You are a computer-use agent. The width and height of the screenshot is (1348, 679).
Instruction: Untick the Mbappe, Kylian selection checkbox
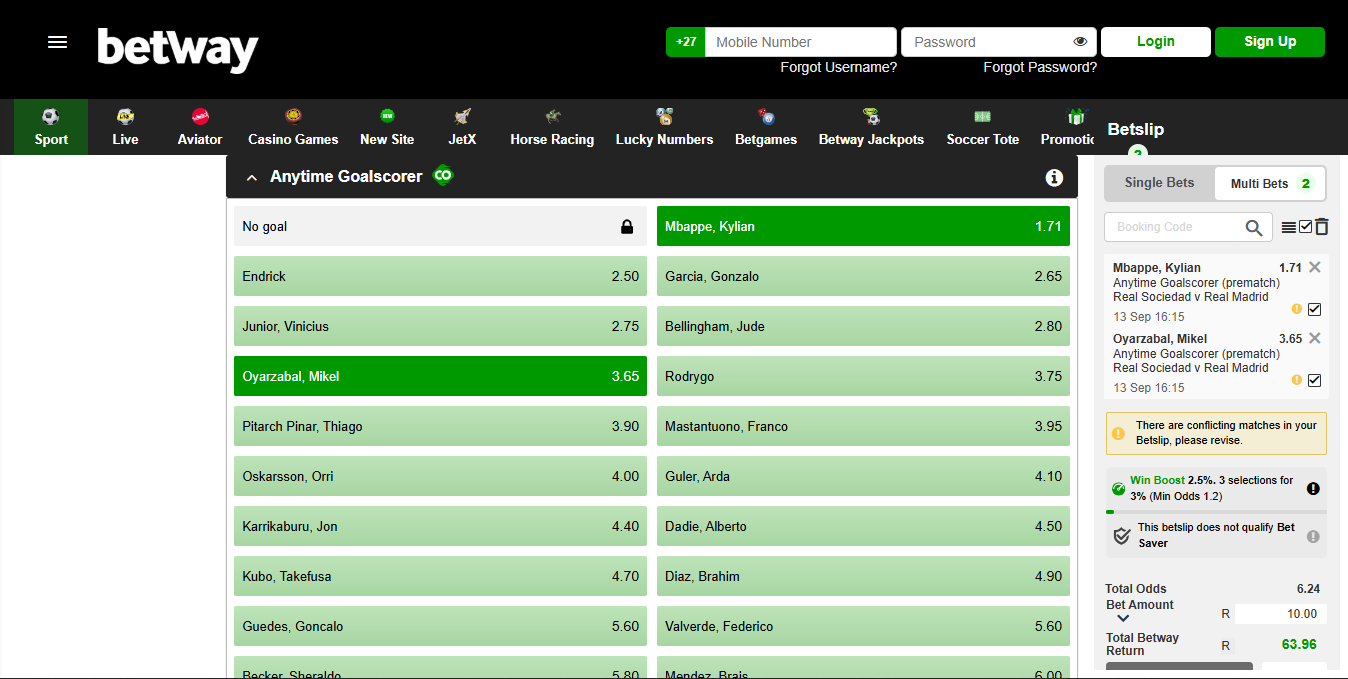click(x=1314, y=309)
